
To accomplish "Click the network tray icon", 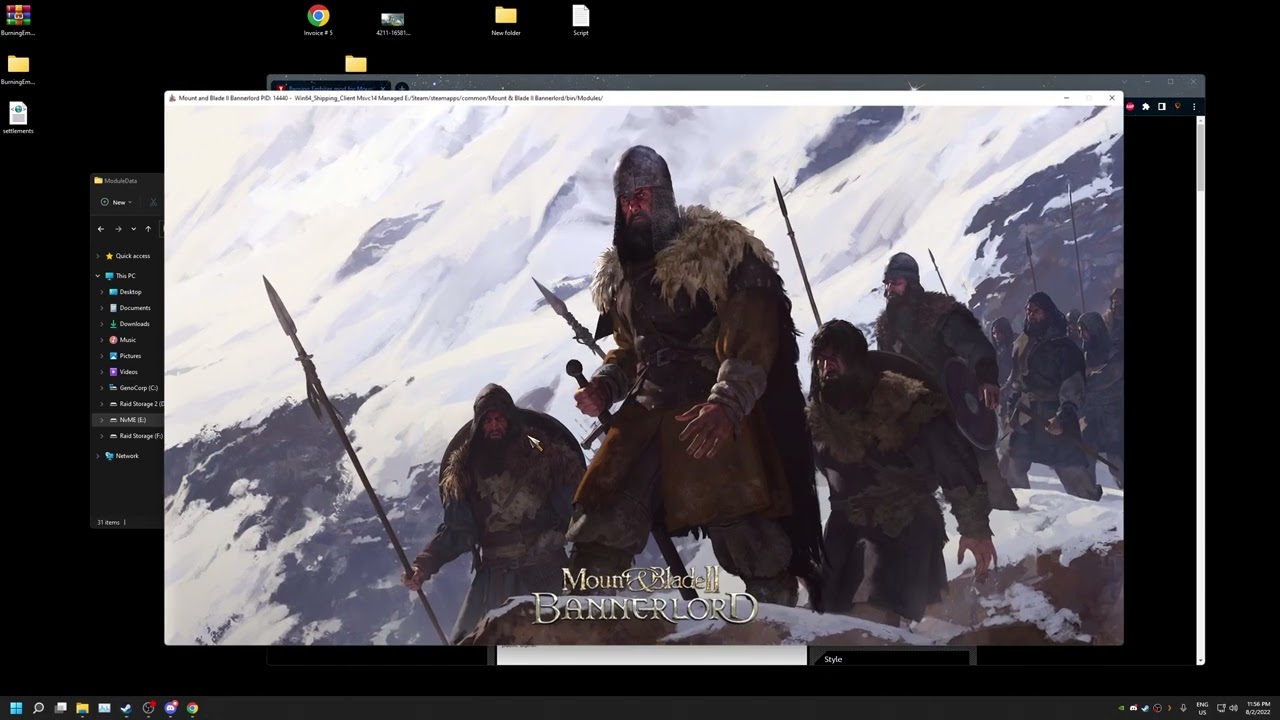I will click(x=1221, y=708).
